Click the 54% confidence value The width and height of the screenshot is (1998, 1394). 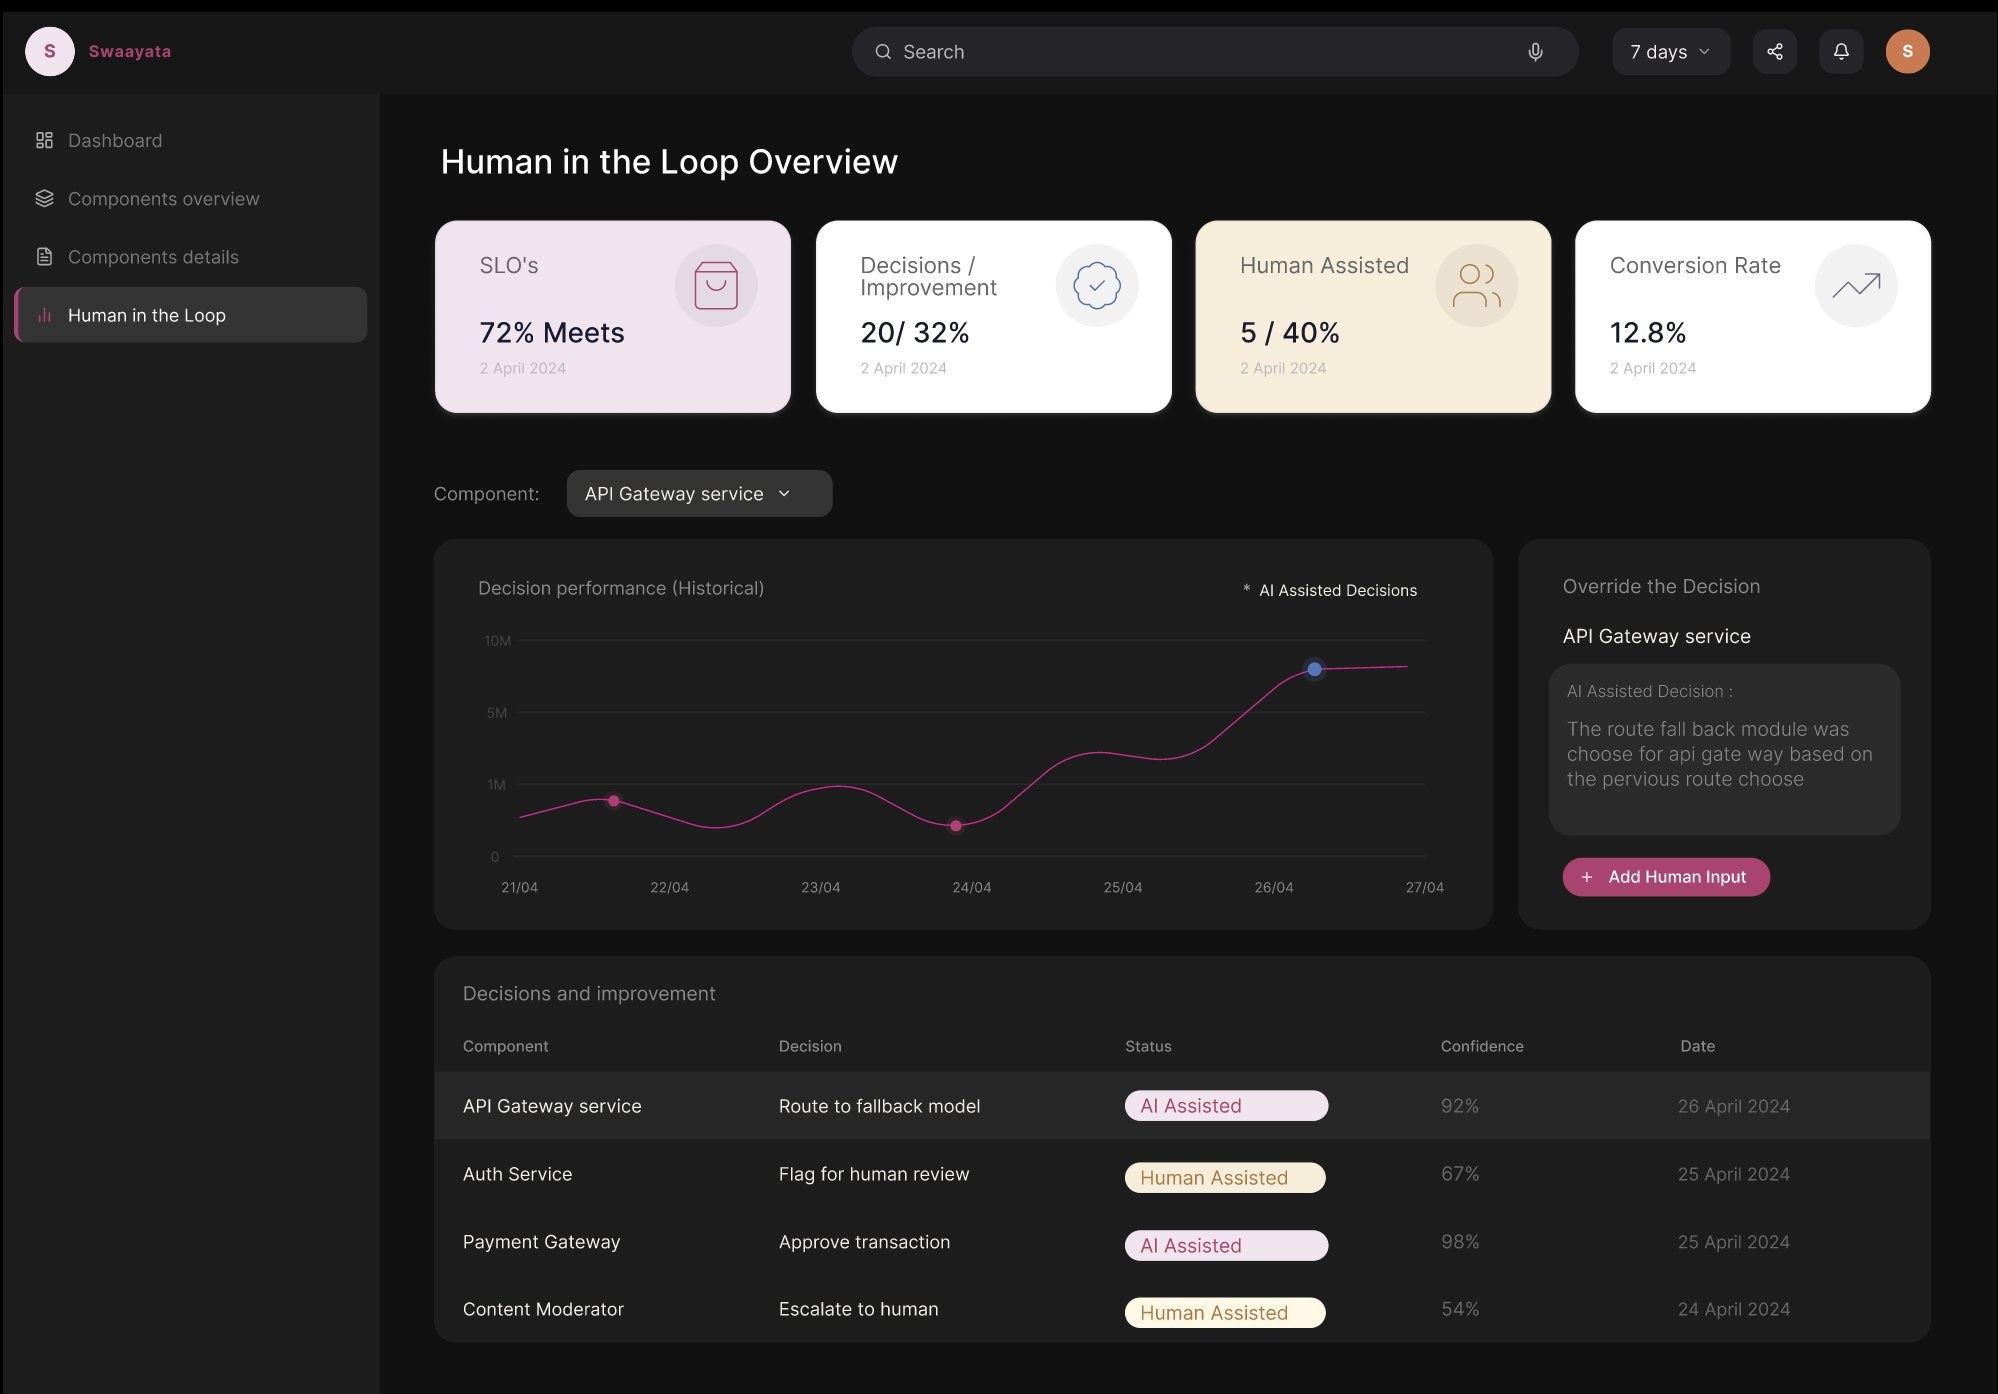point(1459,1309)
